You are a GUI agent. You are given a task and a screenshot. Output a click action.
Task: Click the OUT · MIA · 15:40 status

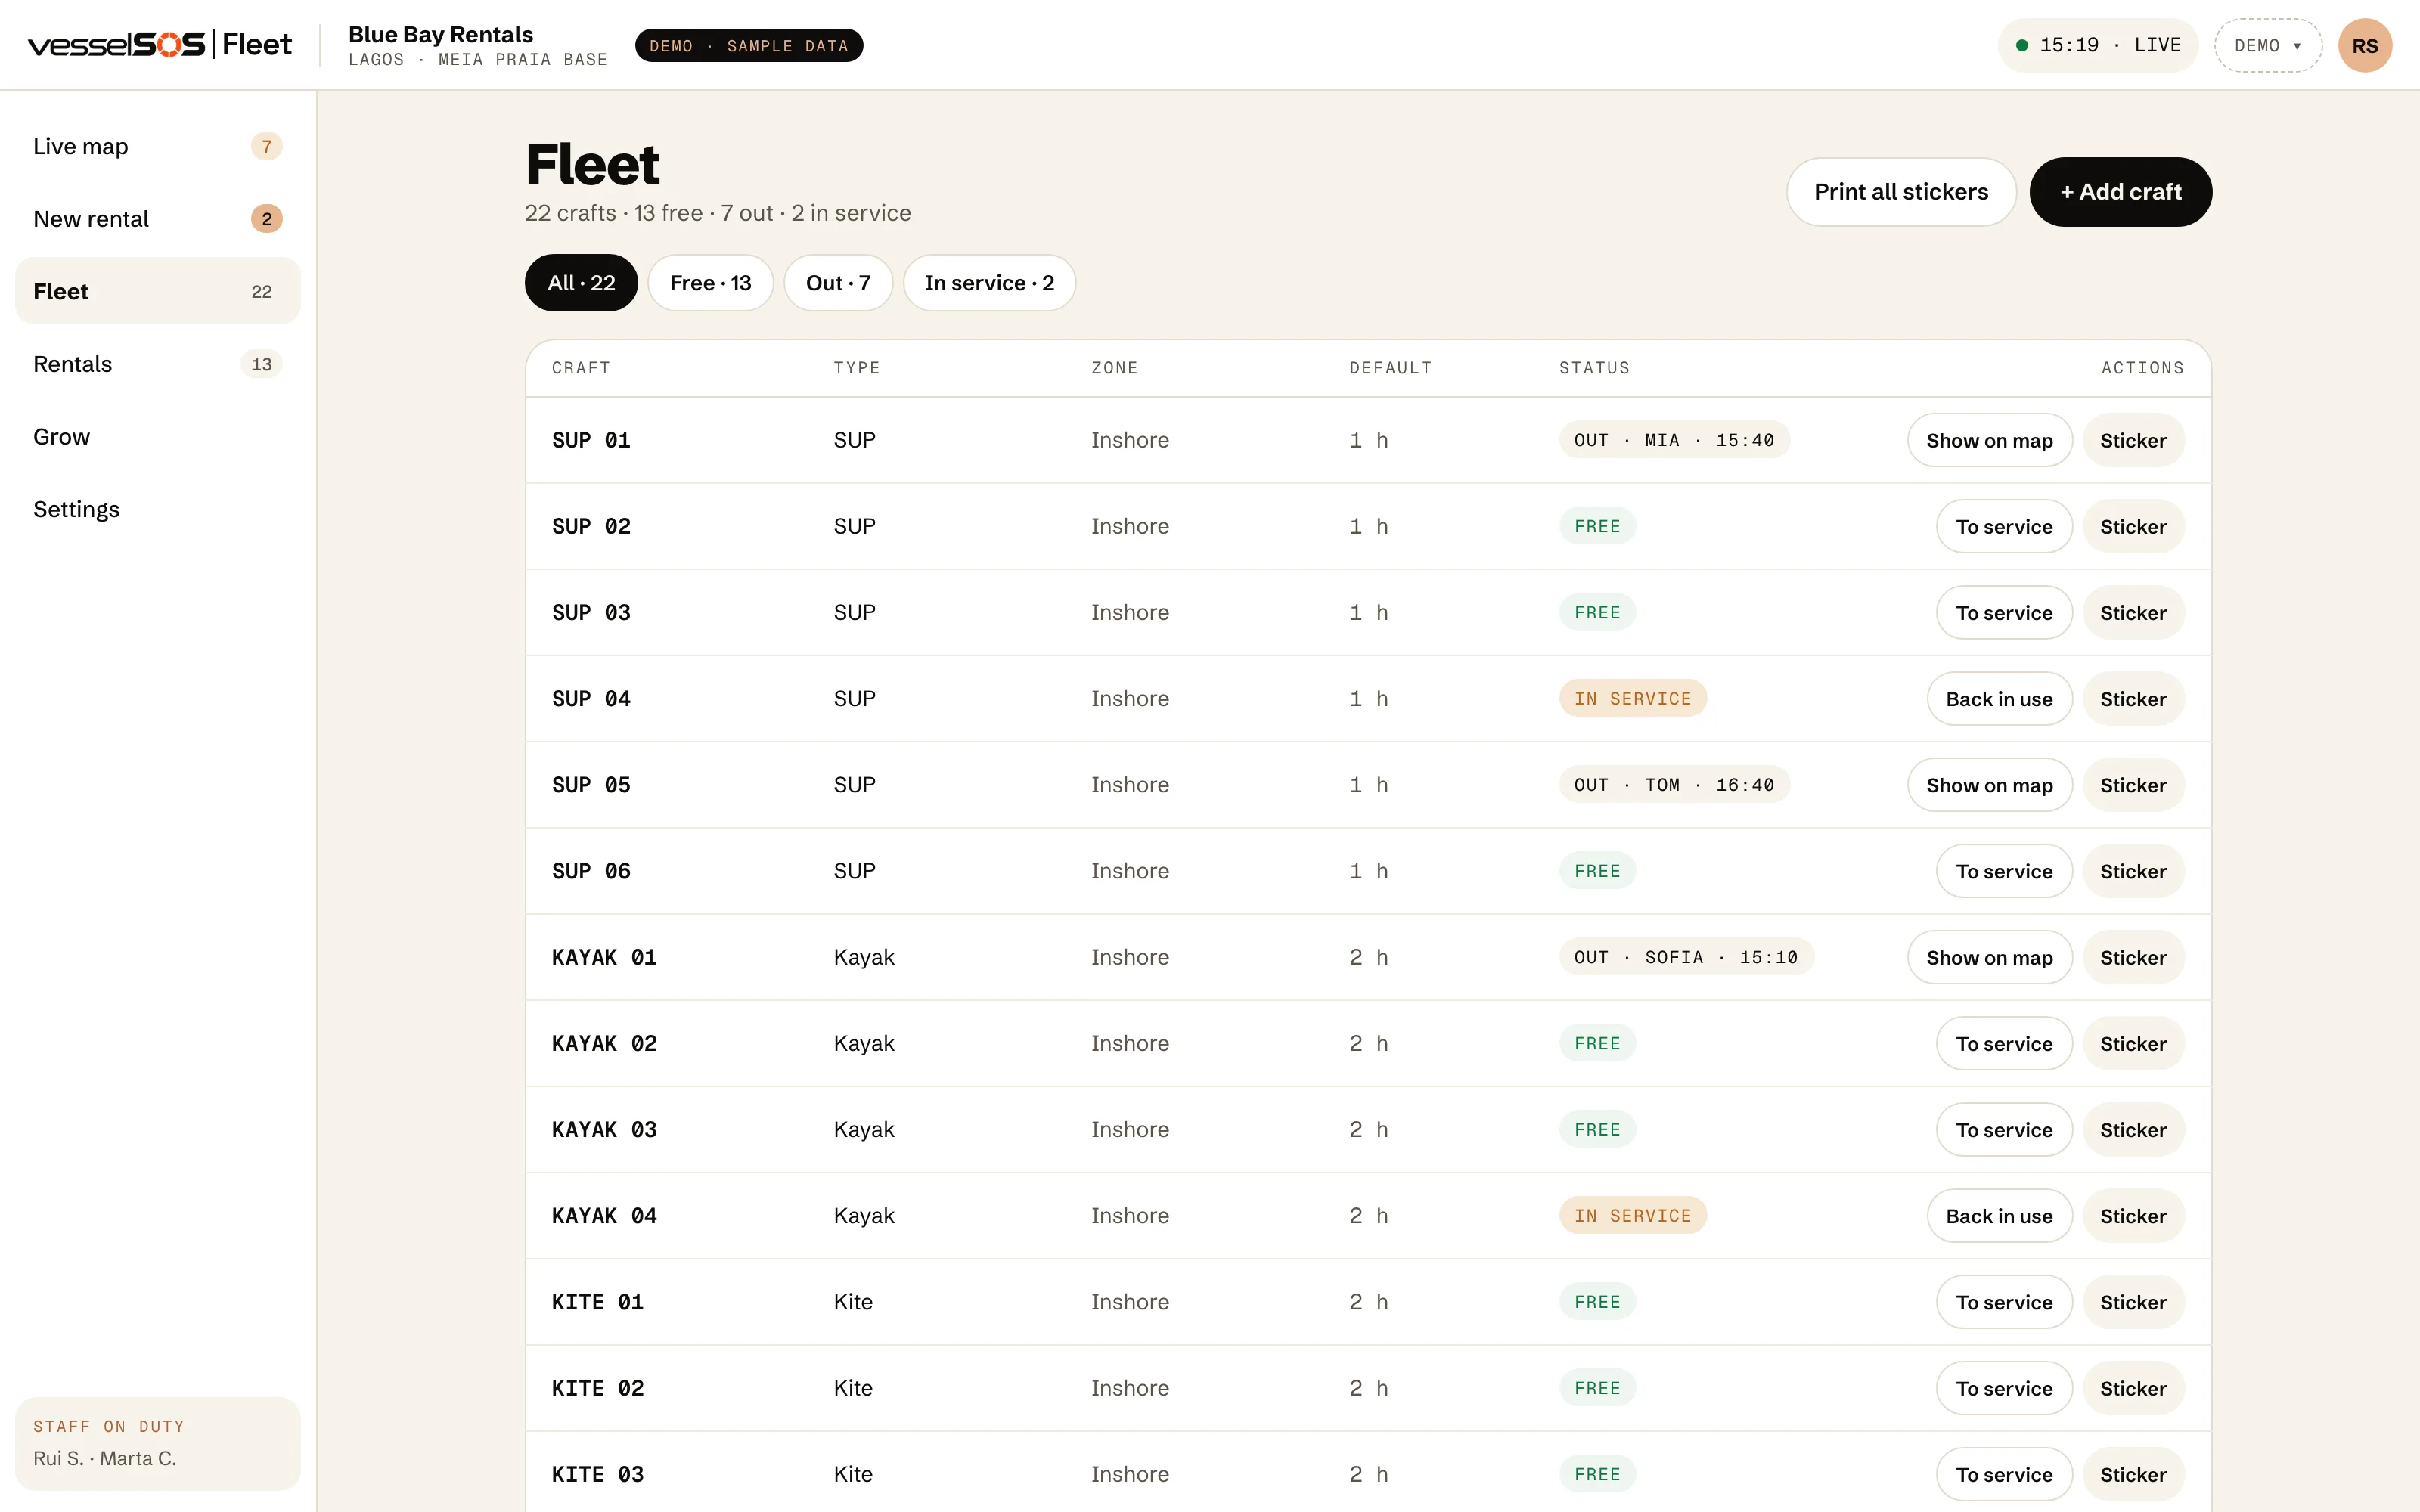pos(1674,440)
